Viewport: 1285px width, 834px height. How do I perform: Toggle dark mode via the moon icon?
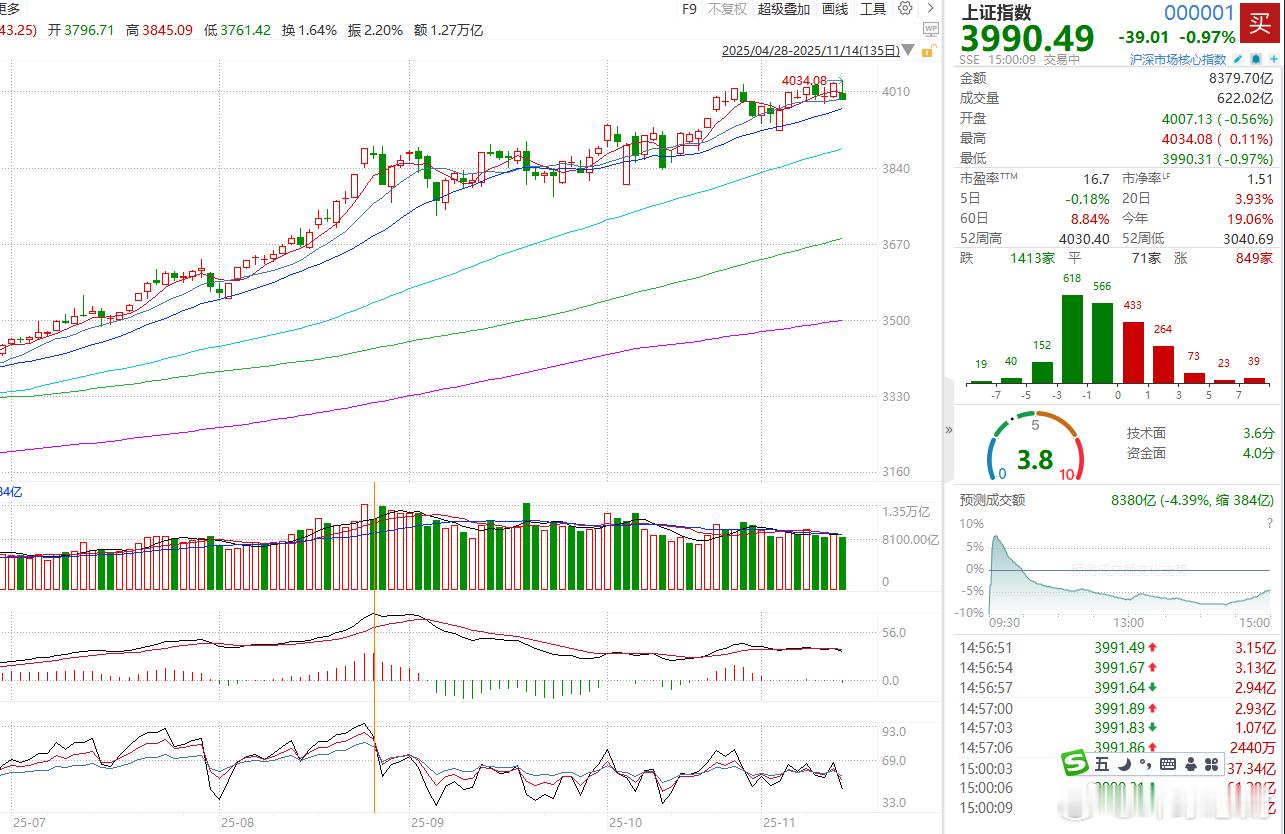tap(1125, 765)
